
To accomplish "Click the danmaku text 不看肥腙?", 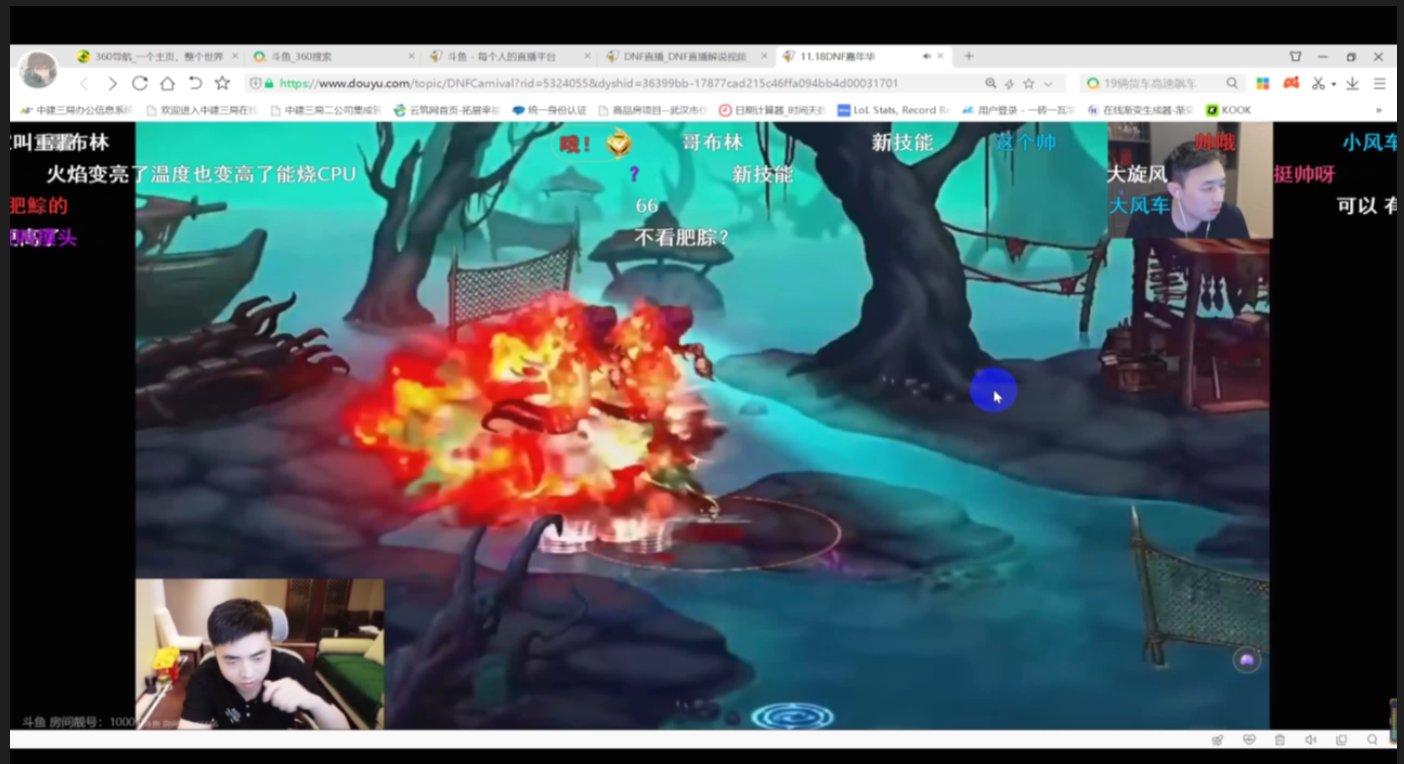I will [x=682, y=238].
